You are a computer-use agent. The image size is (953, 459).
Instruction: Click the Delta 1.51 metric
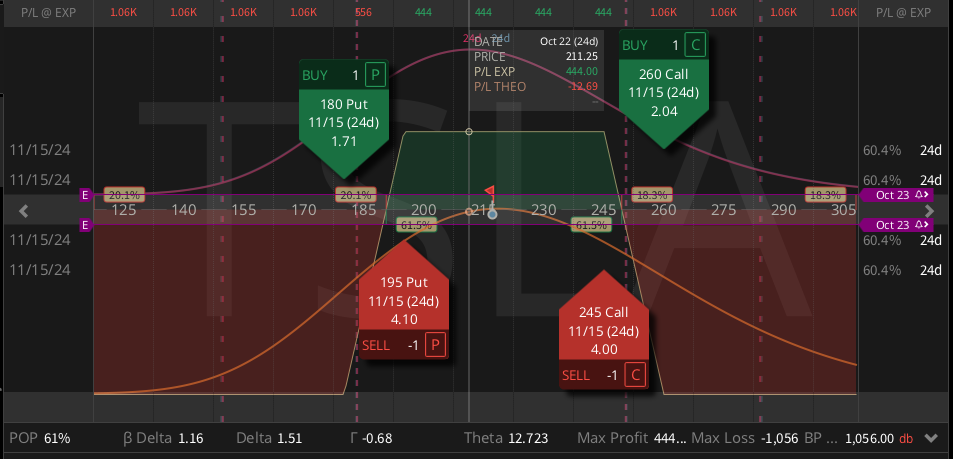269,438
